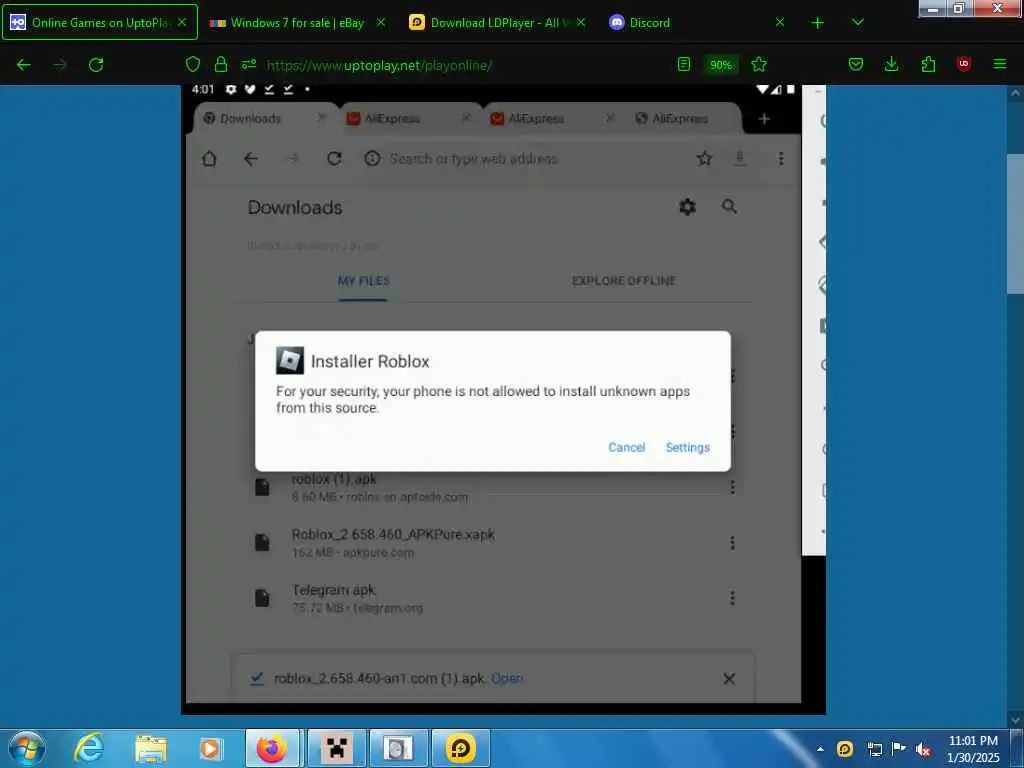Launch Internet Explorer from taskbar

89,748
